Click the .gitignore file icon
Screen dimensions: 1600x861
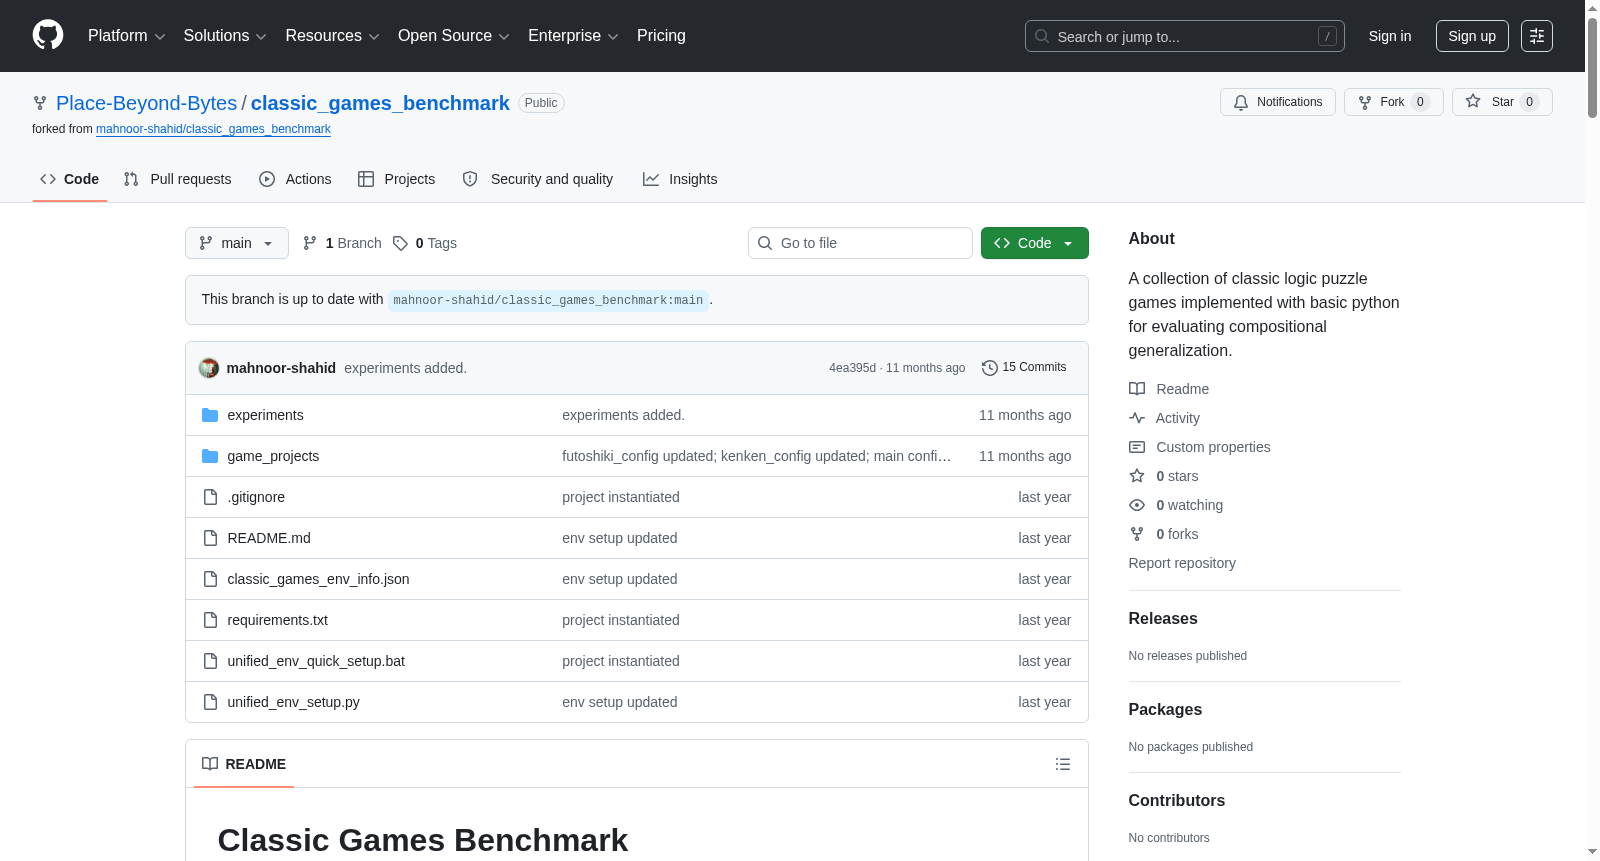pyautogui.click(x=210, y=497)
